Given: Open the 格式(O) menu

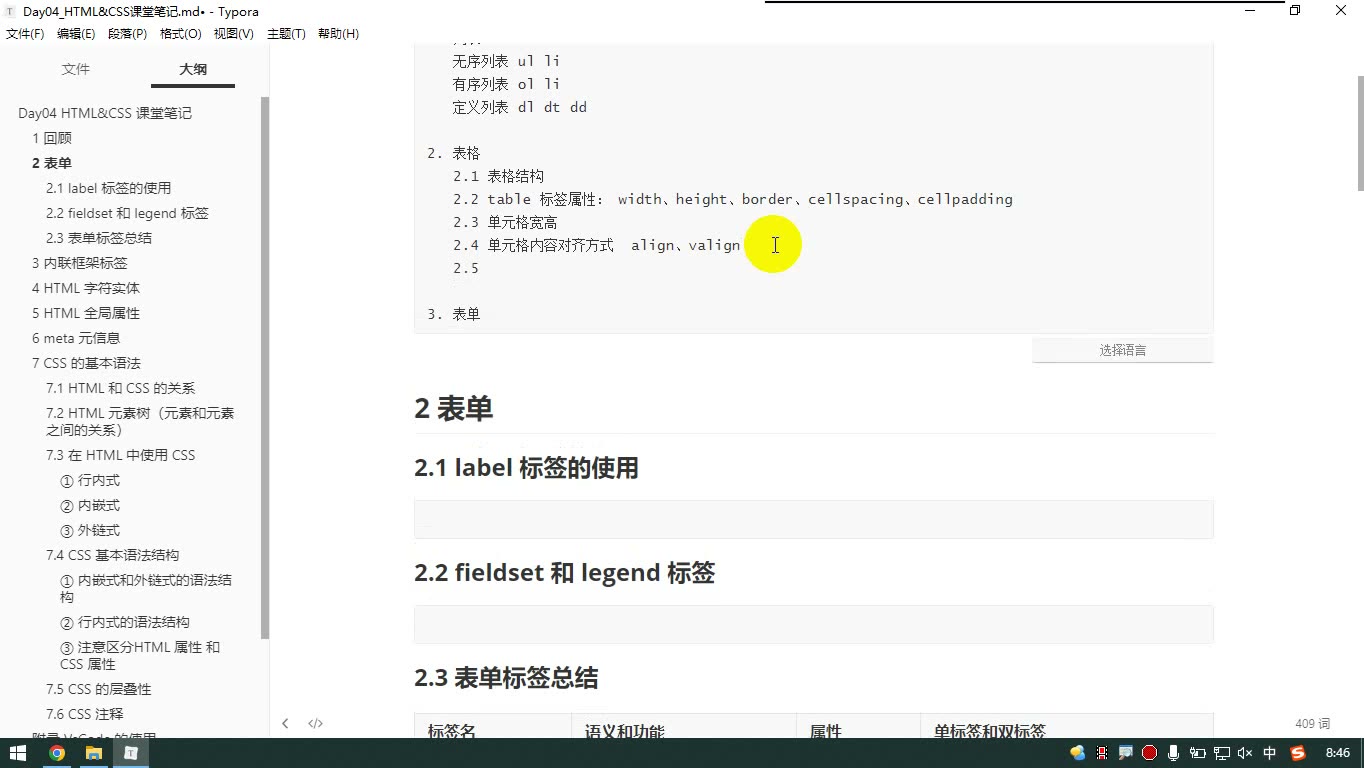Looking at the screenshot, I should 181,34.
